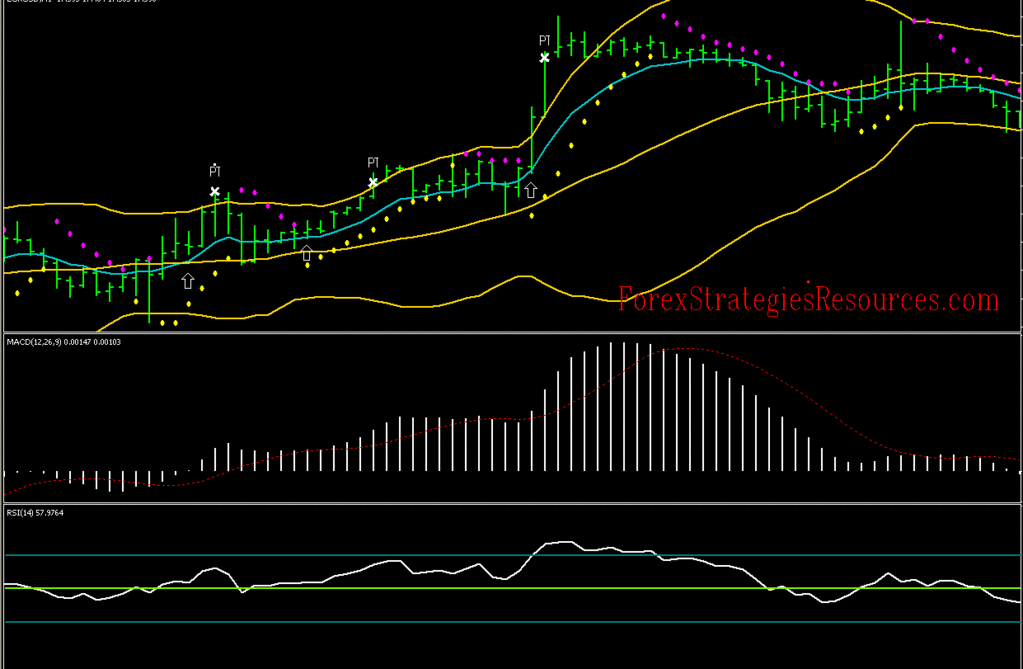
Task: Click the middle white up-arrow buy signal
Action: [307, 253]
